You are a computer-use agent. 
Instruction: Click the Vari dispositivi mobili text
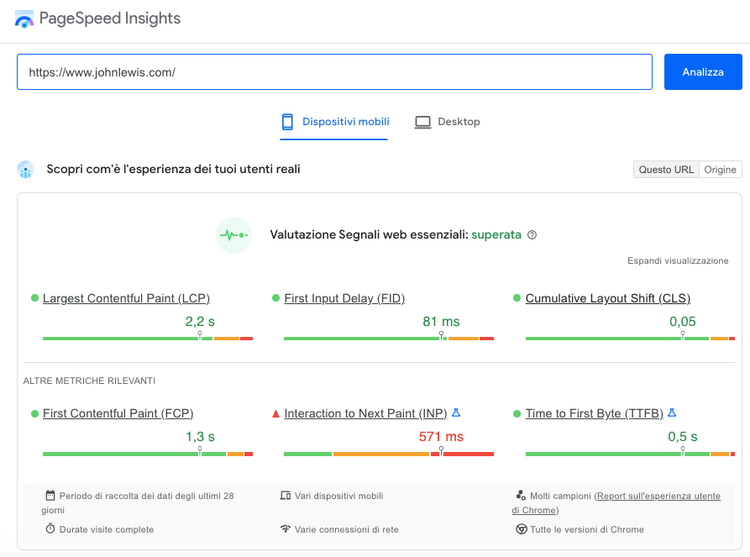click(339, 496)
